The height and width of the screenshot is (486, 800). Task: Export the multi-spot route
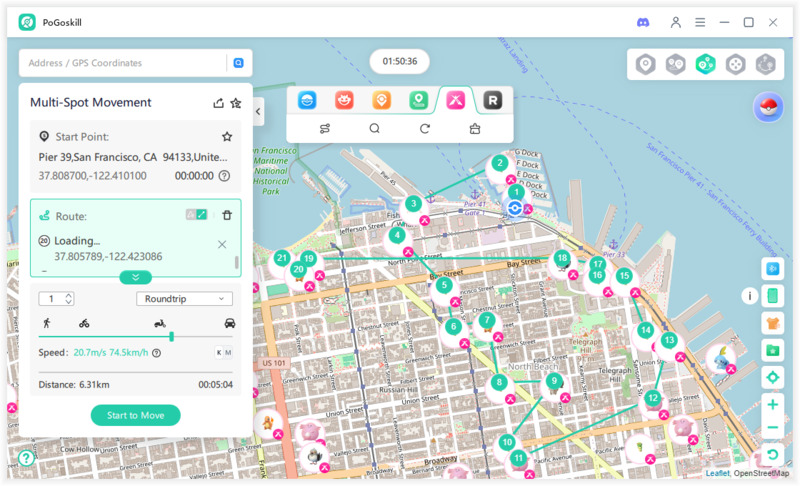(x=218, y=102)
